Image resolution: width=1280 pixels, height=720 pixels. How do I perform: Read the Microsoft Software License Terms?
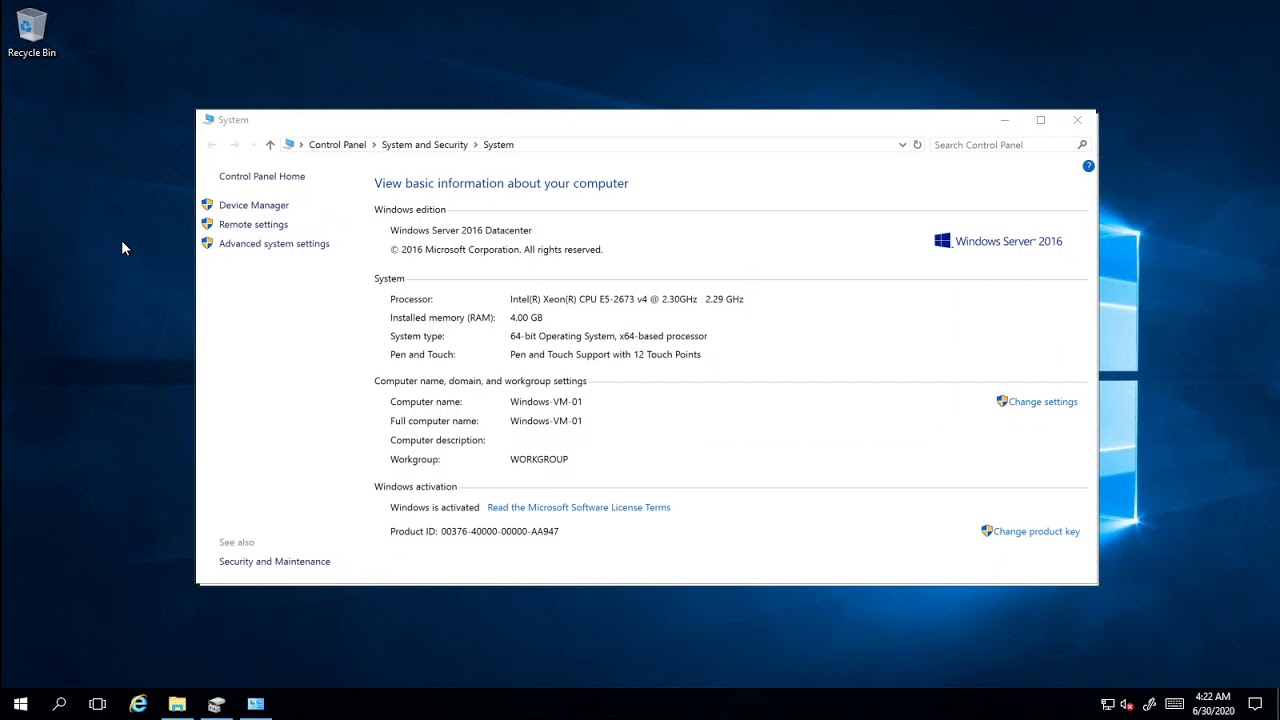(578, 508)
